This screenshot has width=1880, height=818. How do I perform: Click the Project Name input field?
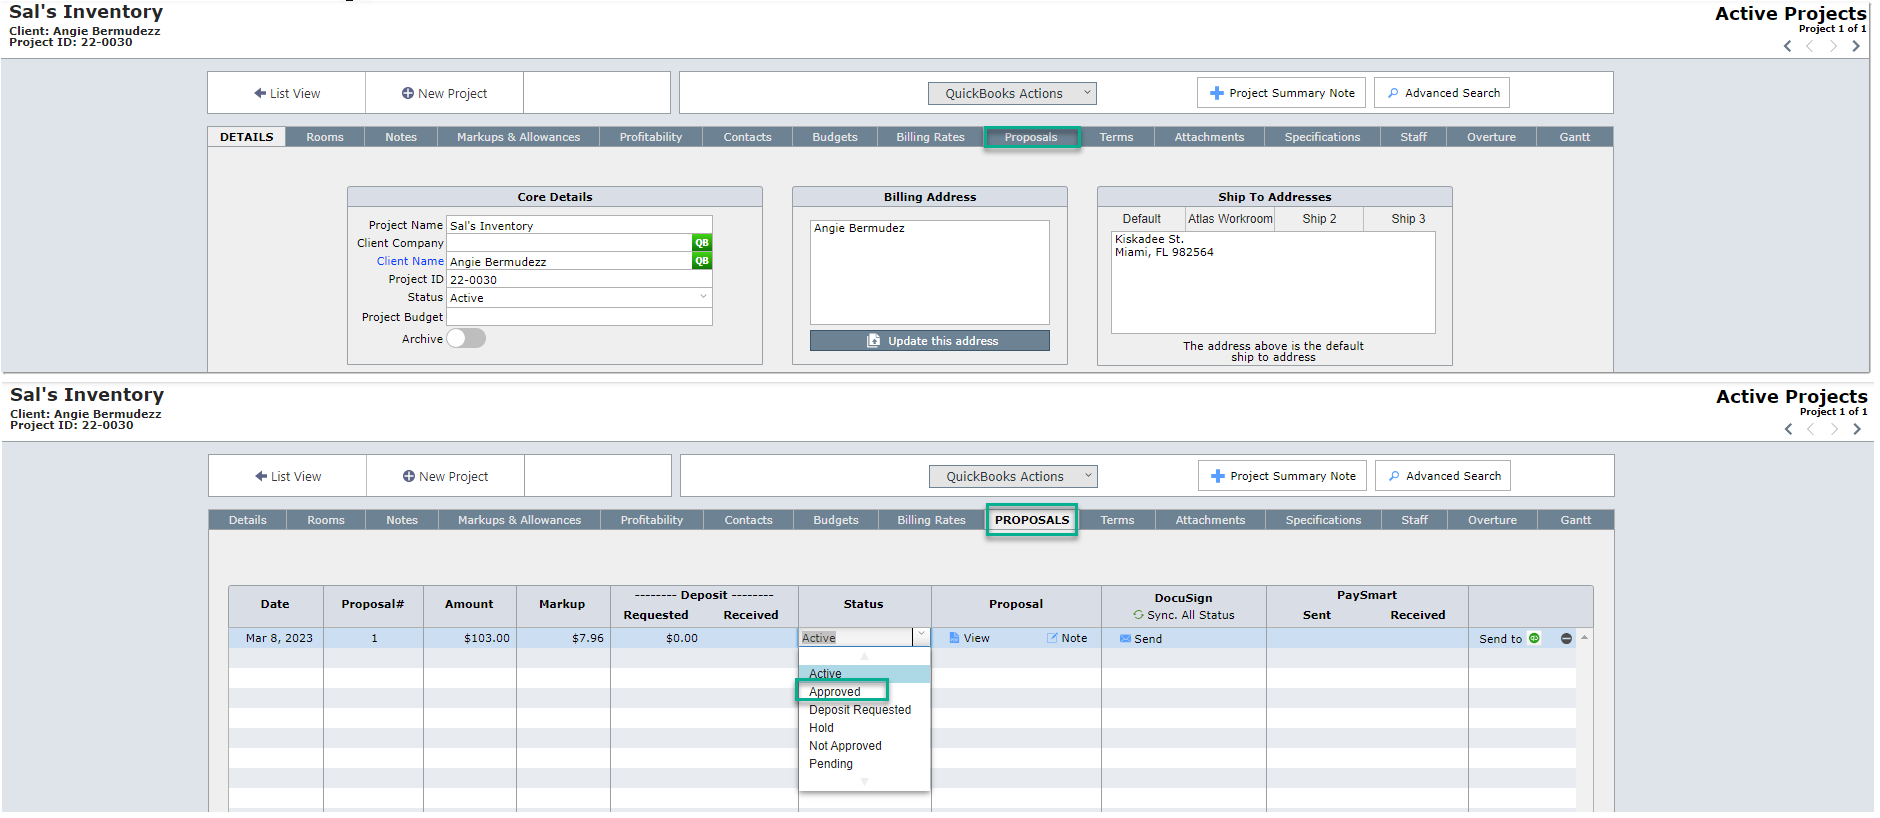click(x=579, y=225)
